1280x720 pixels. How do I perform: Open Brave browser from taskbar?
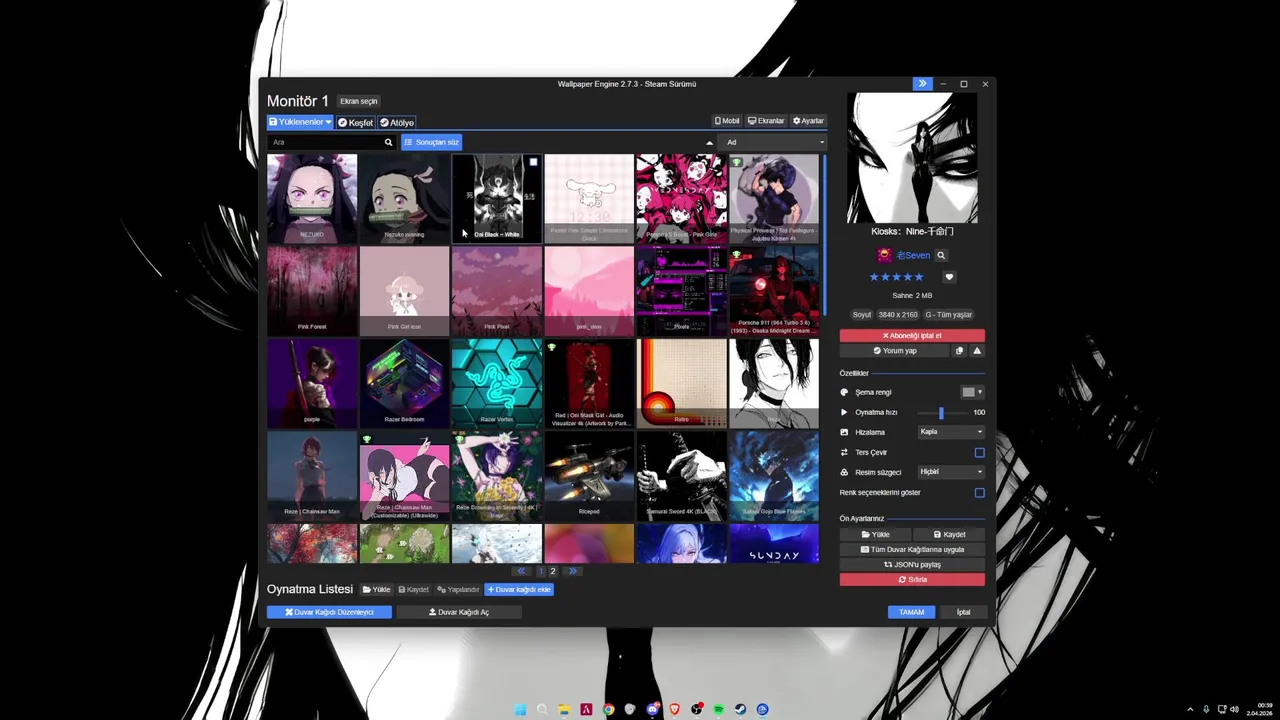(x=674, y=709)
